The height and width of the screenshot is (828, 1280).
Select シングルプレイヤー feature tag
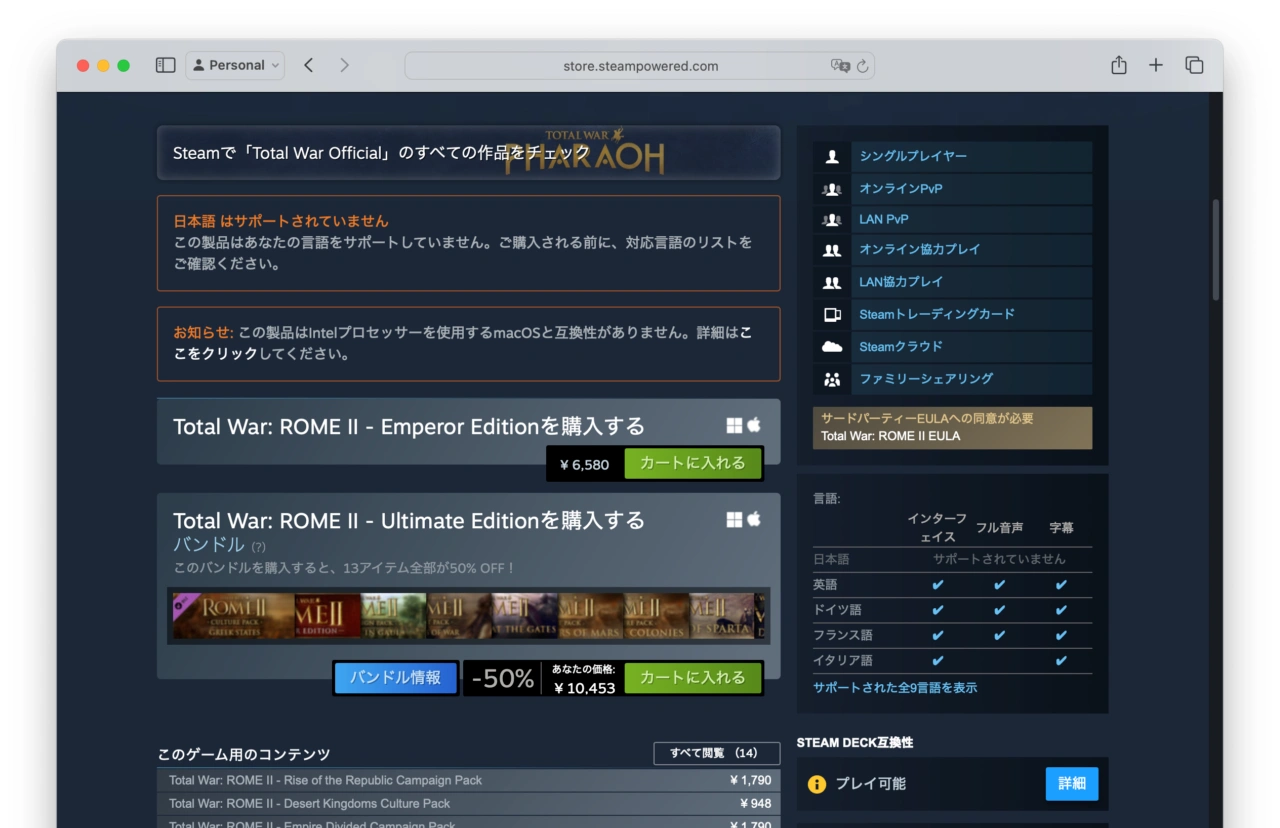click(912, 156)
